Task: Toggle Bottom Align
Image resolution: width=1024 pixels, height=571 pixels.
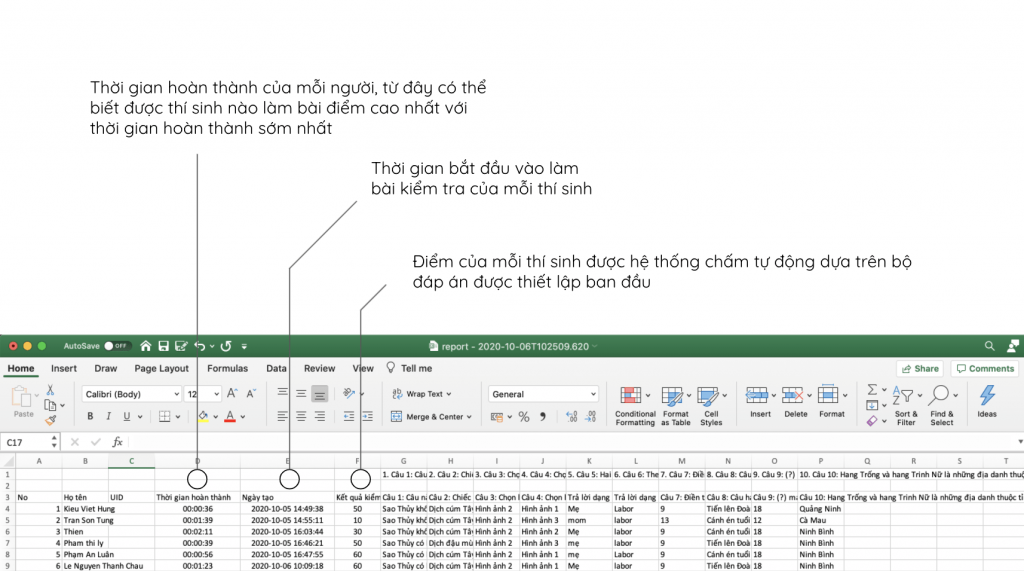Action: click(x=319, y=393)
